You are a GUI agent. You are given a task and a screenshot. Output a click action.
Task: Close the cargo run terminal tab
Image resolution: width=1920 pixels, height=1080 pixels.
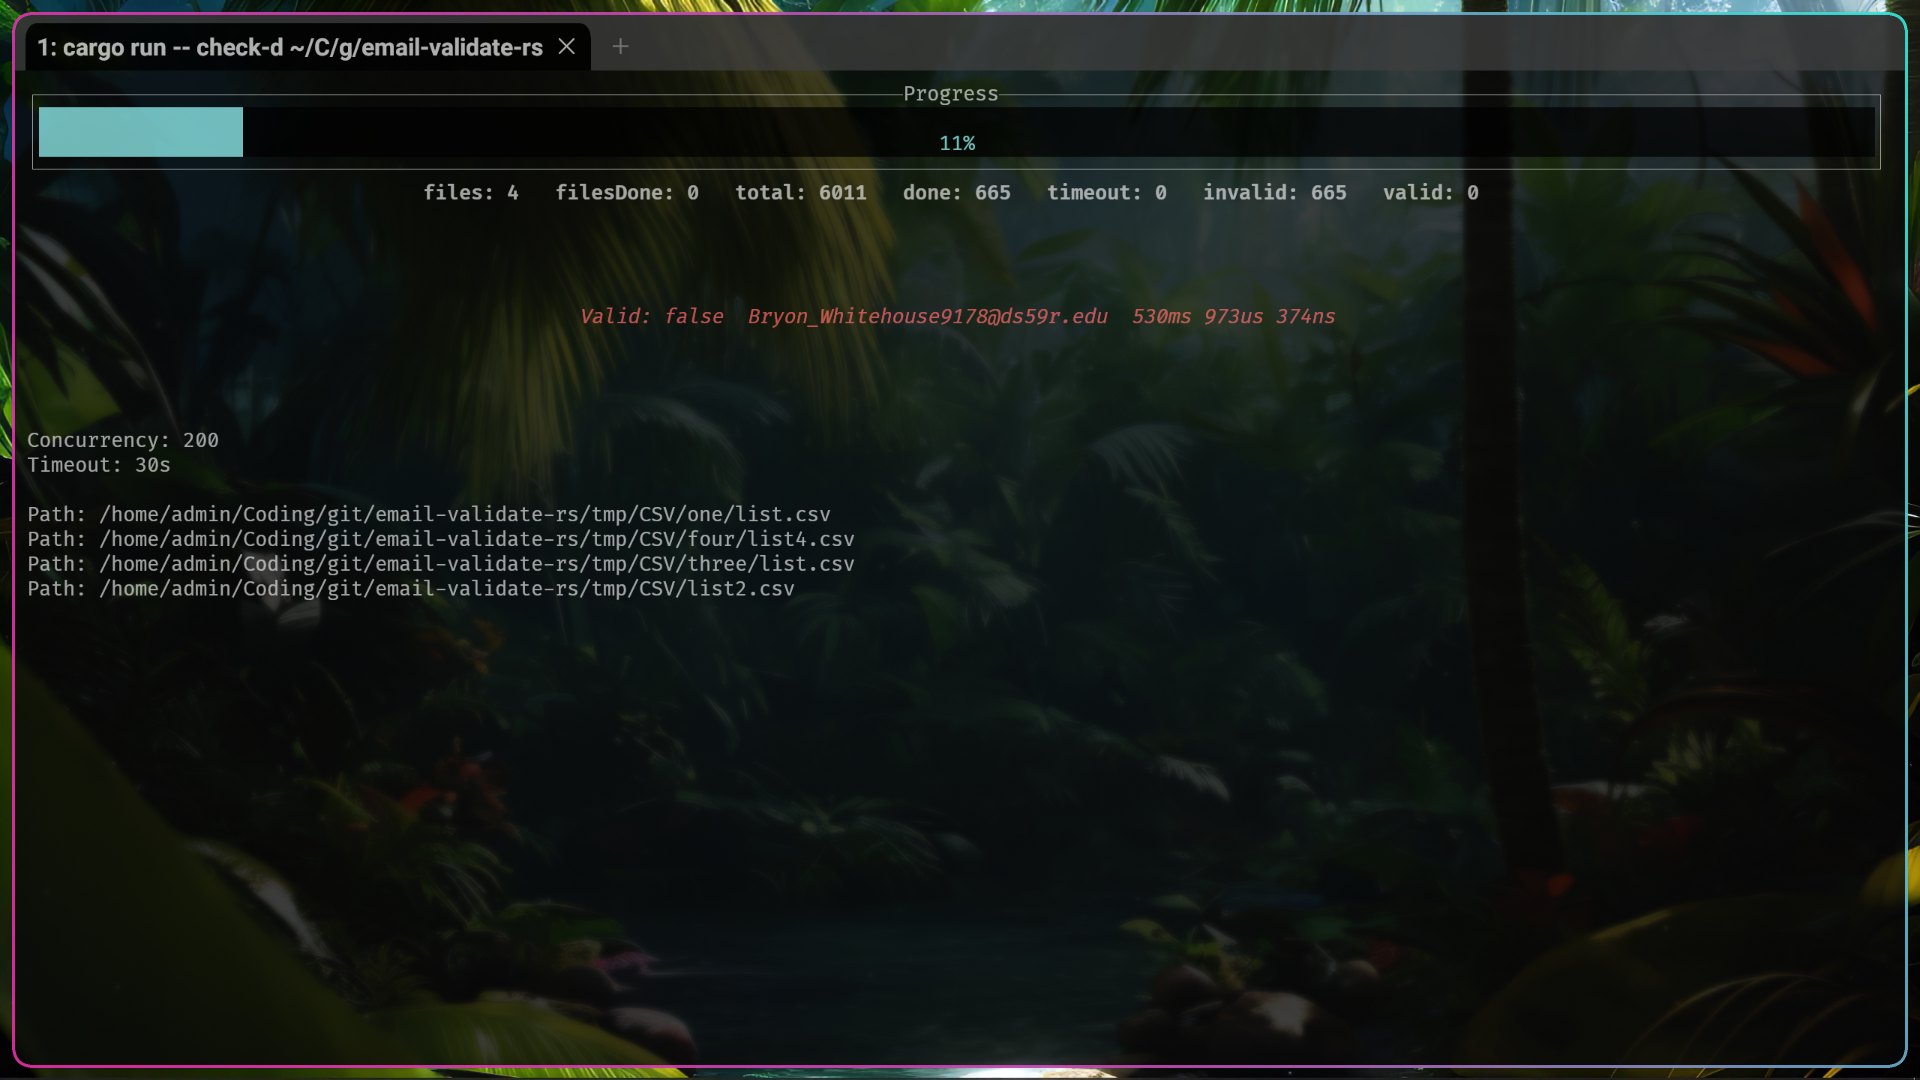coord(566,47)
